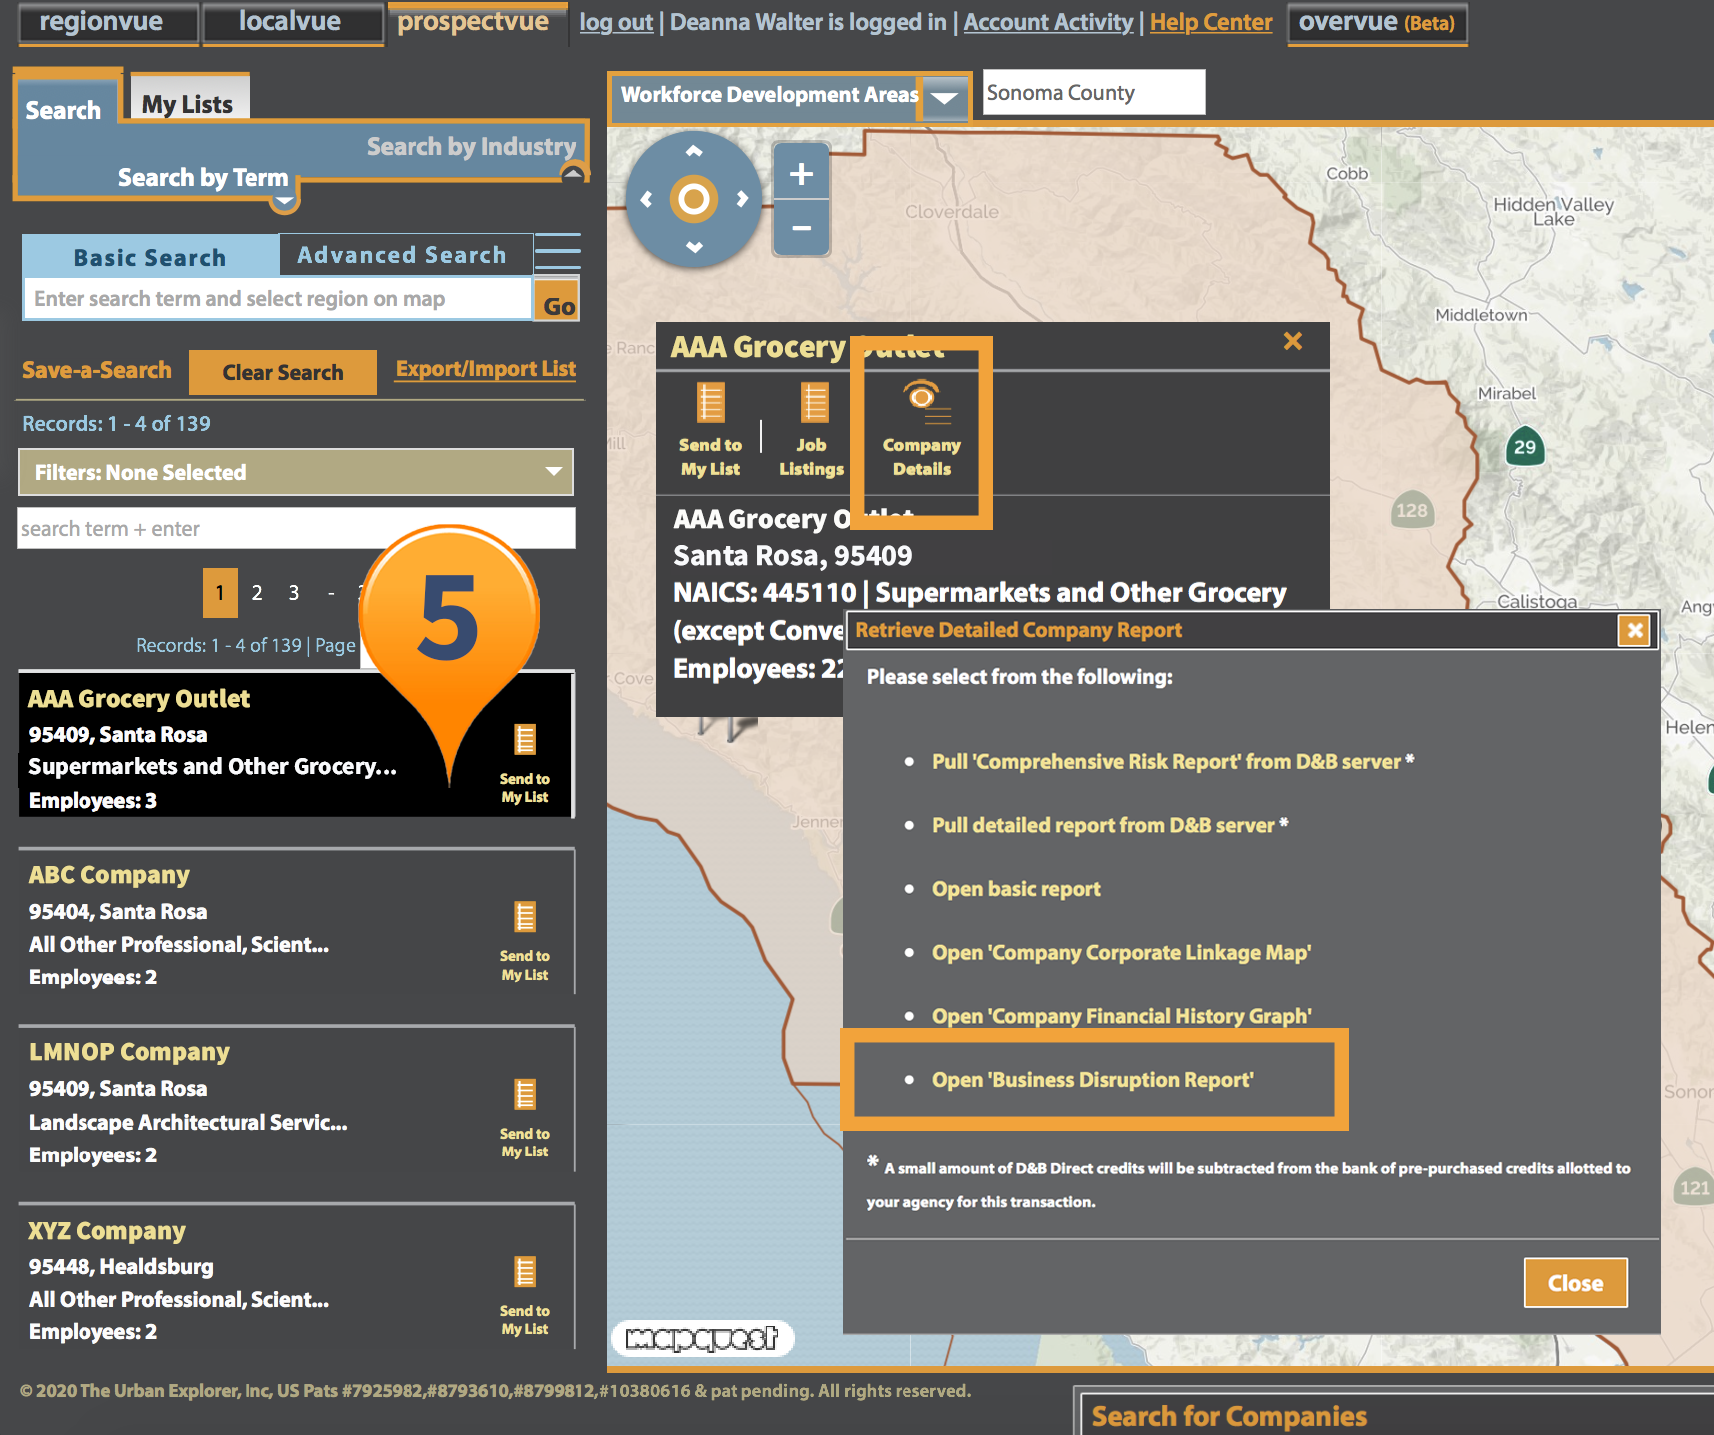The image size is (1714, 1435).
Task: Close the Retrieve Detailed Company Report dialog
Action: (x=1635, y=630)
